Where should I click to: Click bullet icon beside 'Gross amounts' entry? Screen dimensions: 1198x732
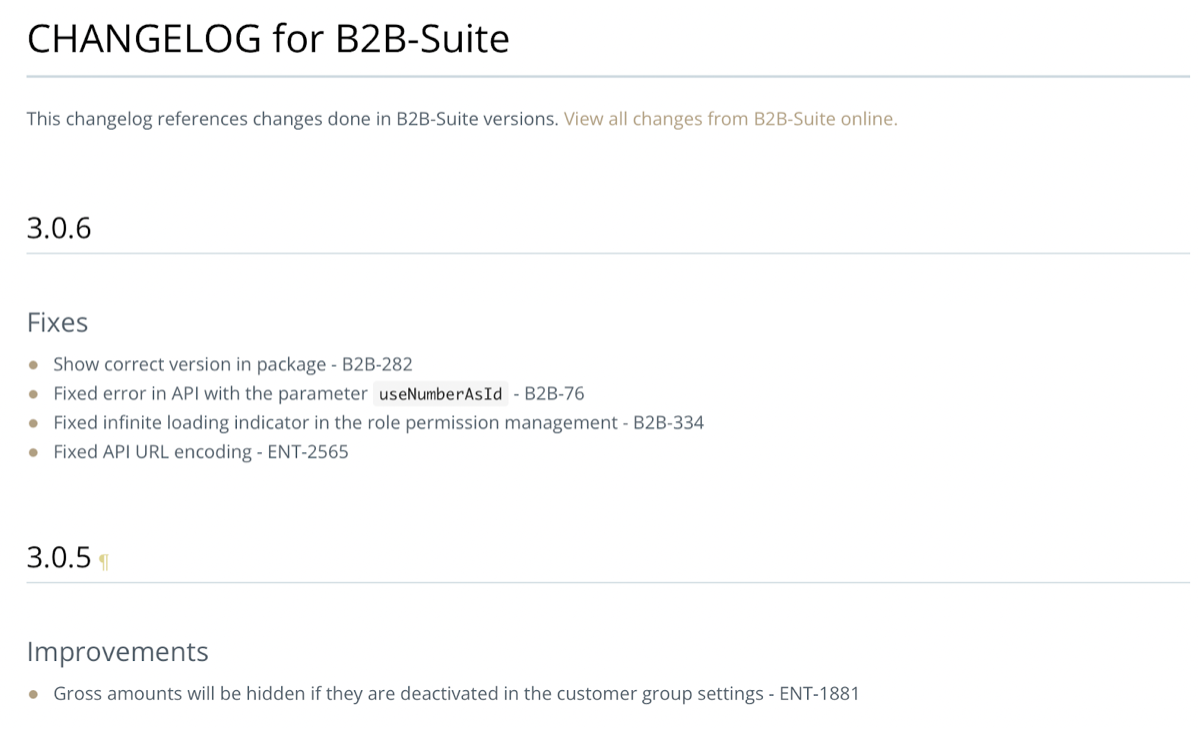[33, 695]
